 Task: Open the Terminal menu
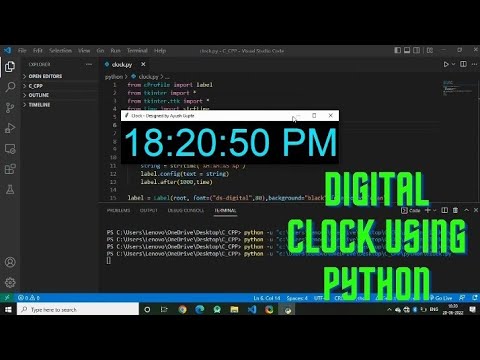[x=137, y=51]
